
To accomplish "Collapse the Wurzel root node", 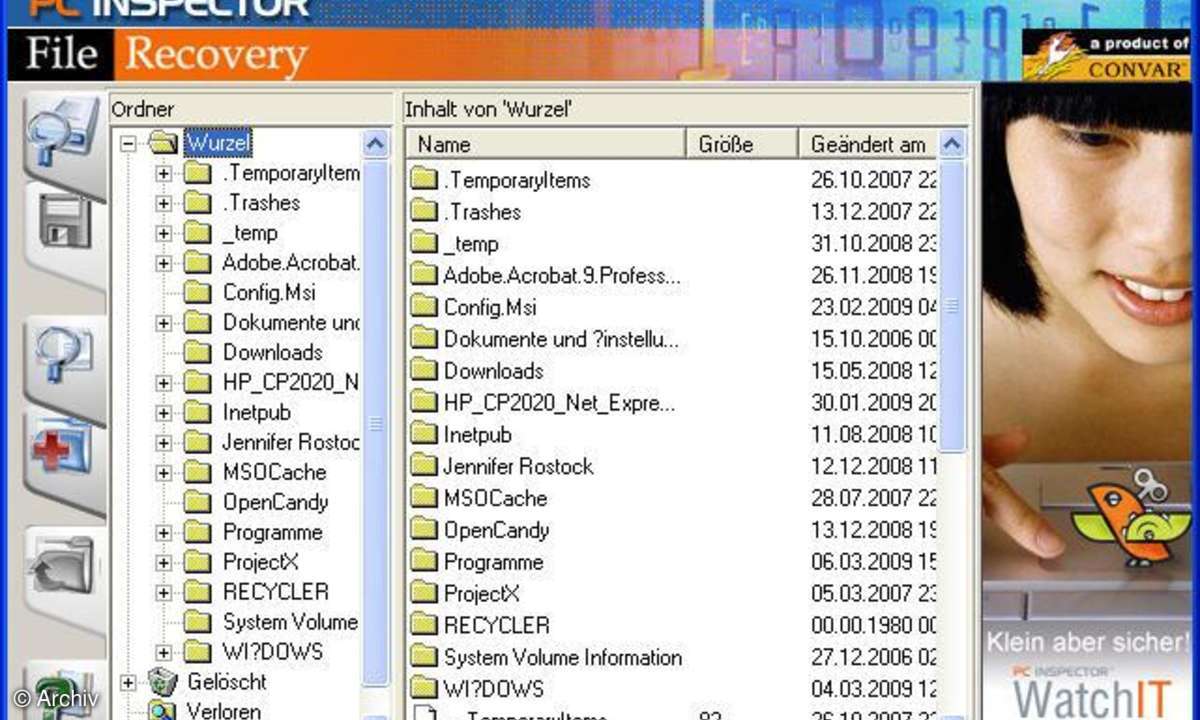I will click(128, 143).
